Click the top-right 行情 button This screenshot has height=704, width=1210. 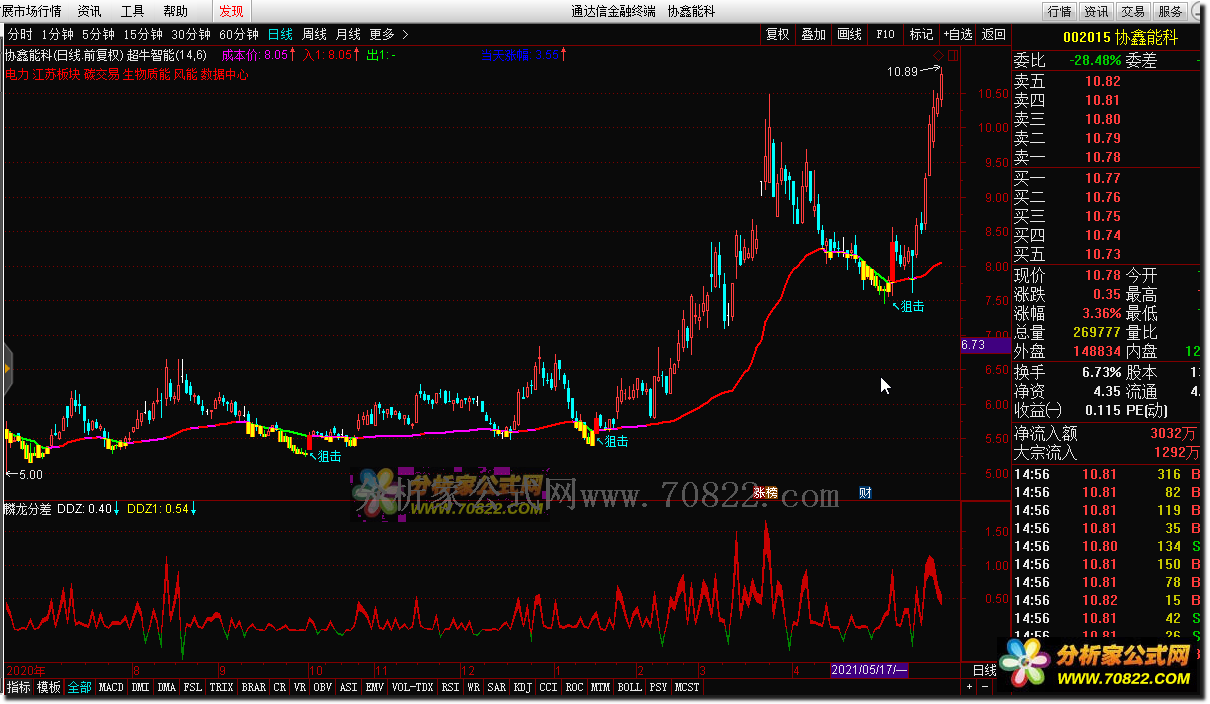(x=1059, y=11)
